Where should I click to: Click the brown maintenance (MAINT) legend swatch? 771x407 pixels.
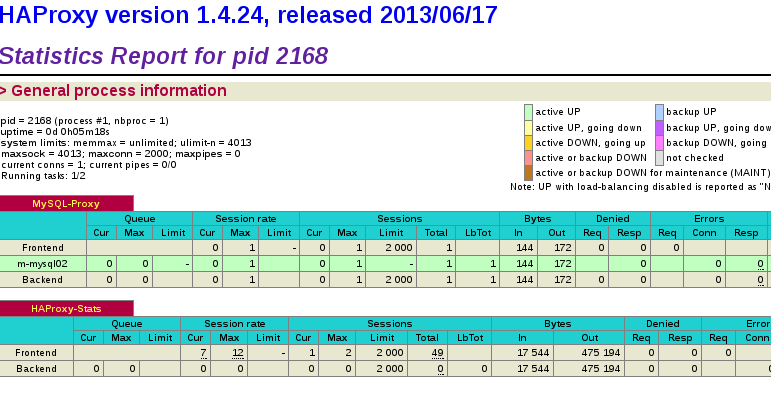[x=529, y=173]
